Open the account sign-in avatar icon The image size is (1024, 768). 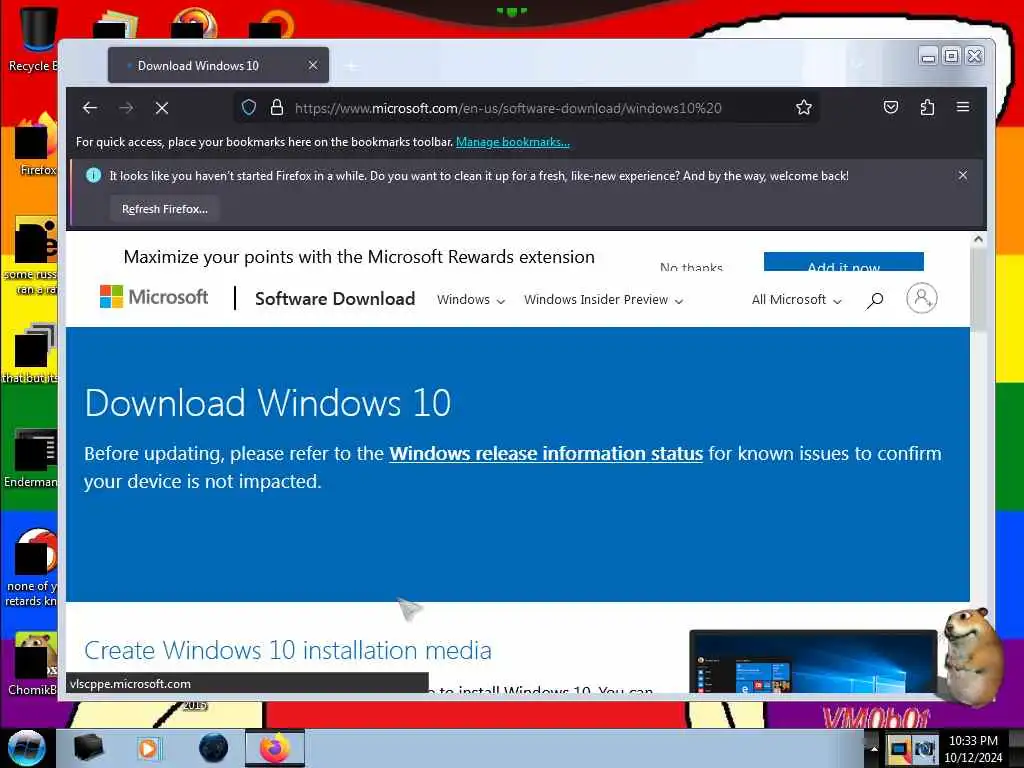(921, 298)
